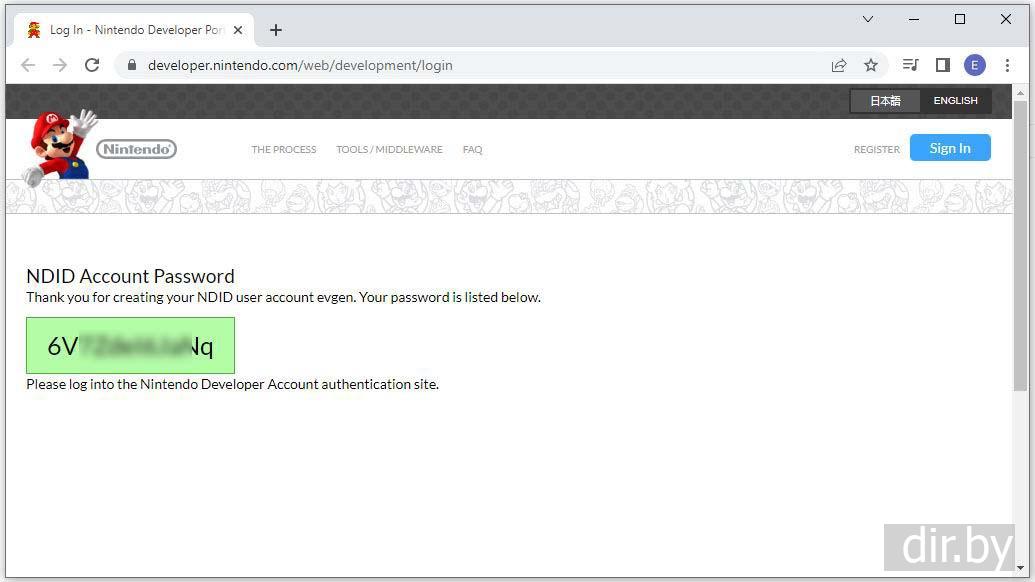Viewport: 1035px width, 582px height.
Task: Open a new tab with the plus button
Action: pyautogui.click(x=276, y=30)
